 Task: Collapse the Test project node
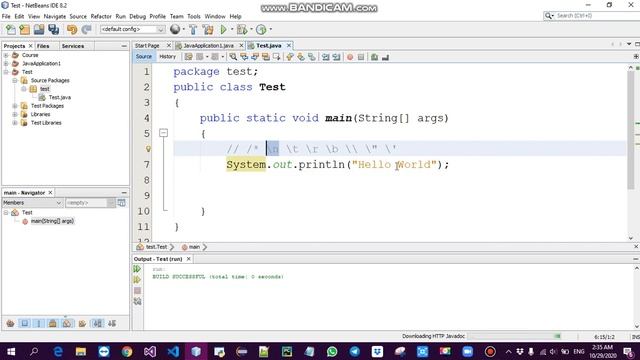pos(6,72)
